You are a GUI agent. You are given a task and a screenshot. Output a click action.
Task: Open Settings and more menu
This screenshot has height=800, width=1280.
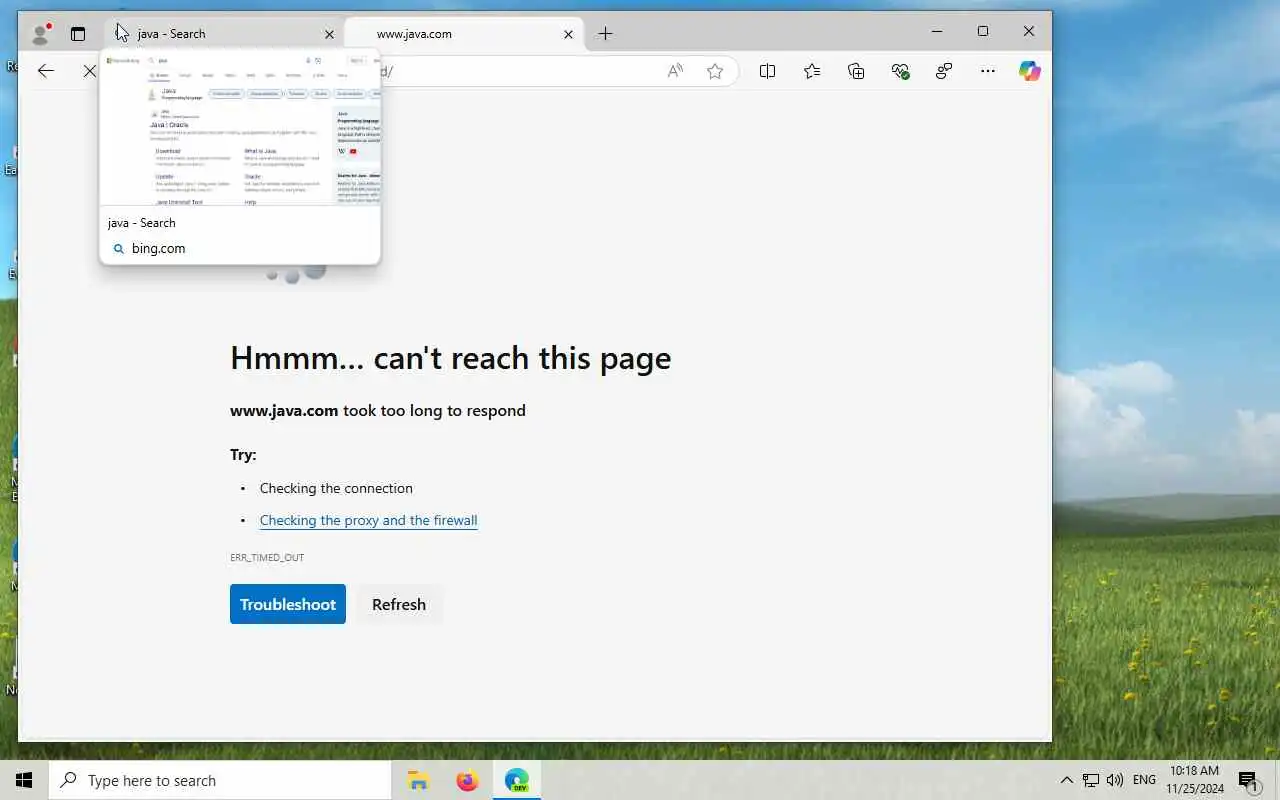pos(988,71)
